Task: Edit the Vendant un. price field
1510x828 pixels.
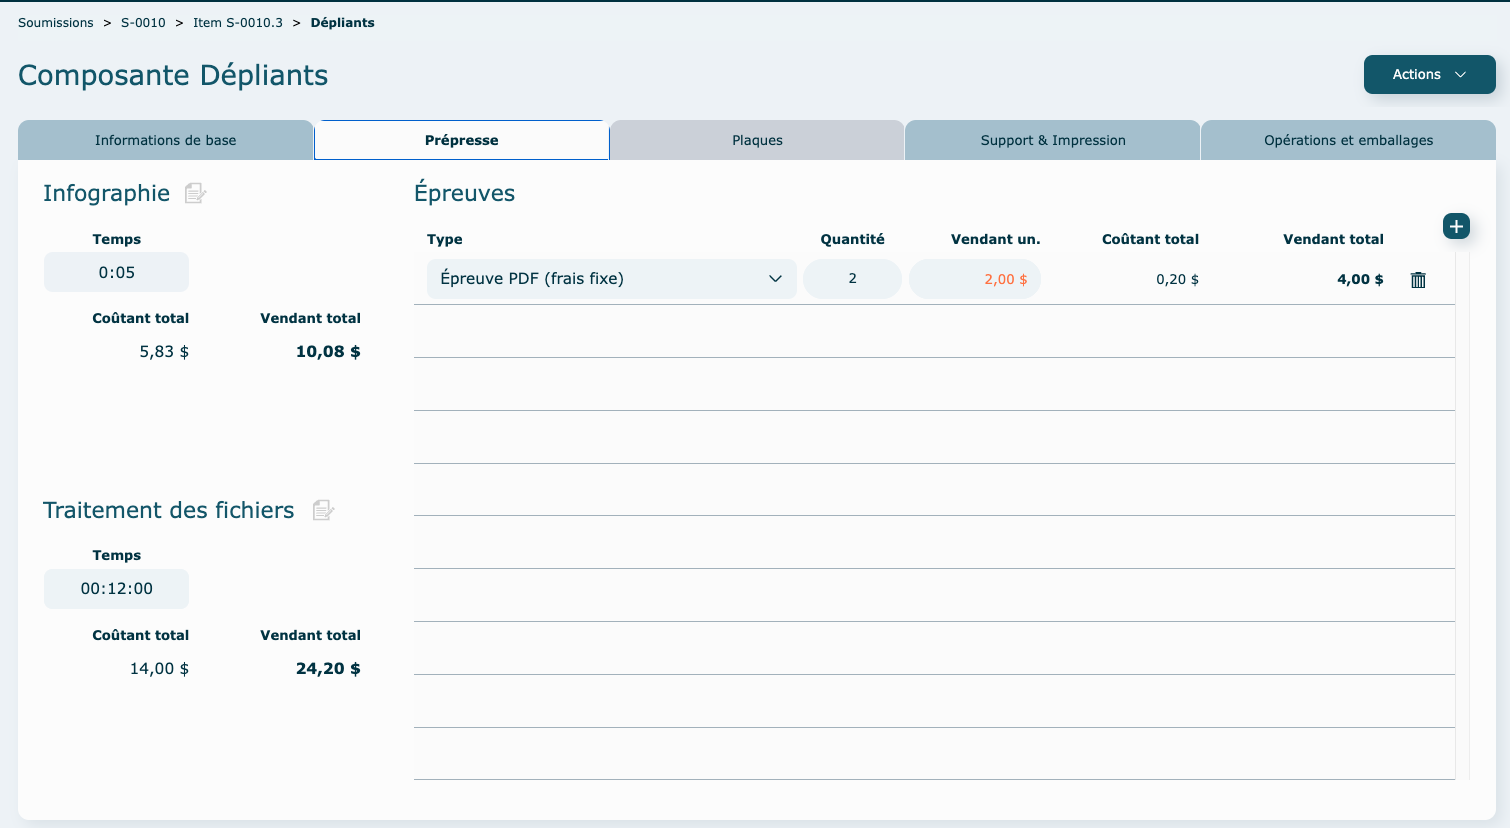Action: pyautogui.click(x=975, y=279)
